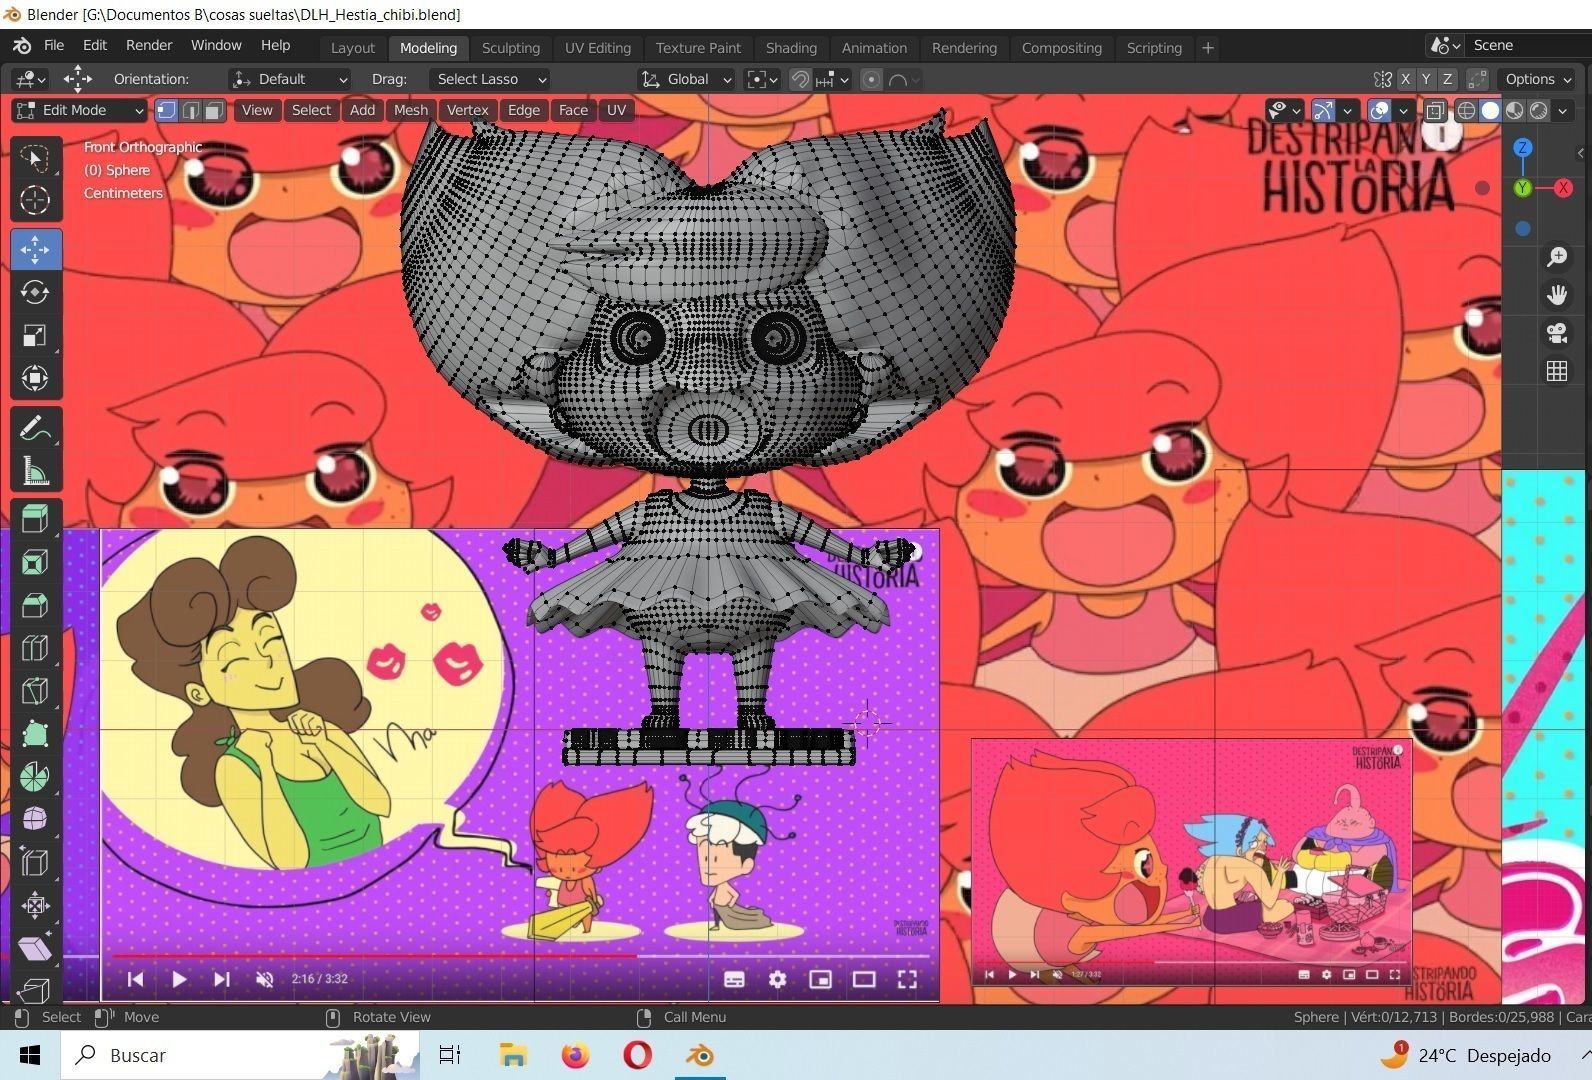Viewport: 1592px width, 1080px height.
Task: Toggle snapping magnet
Action: click(800, 79)
